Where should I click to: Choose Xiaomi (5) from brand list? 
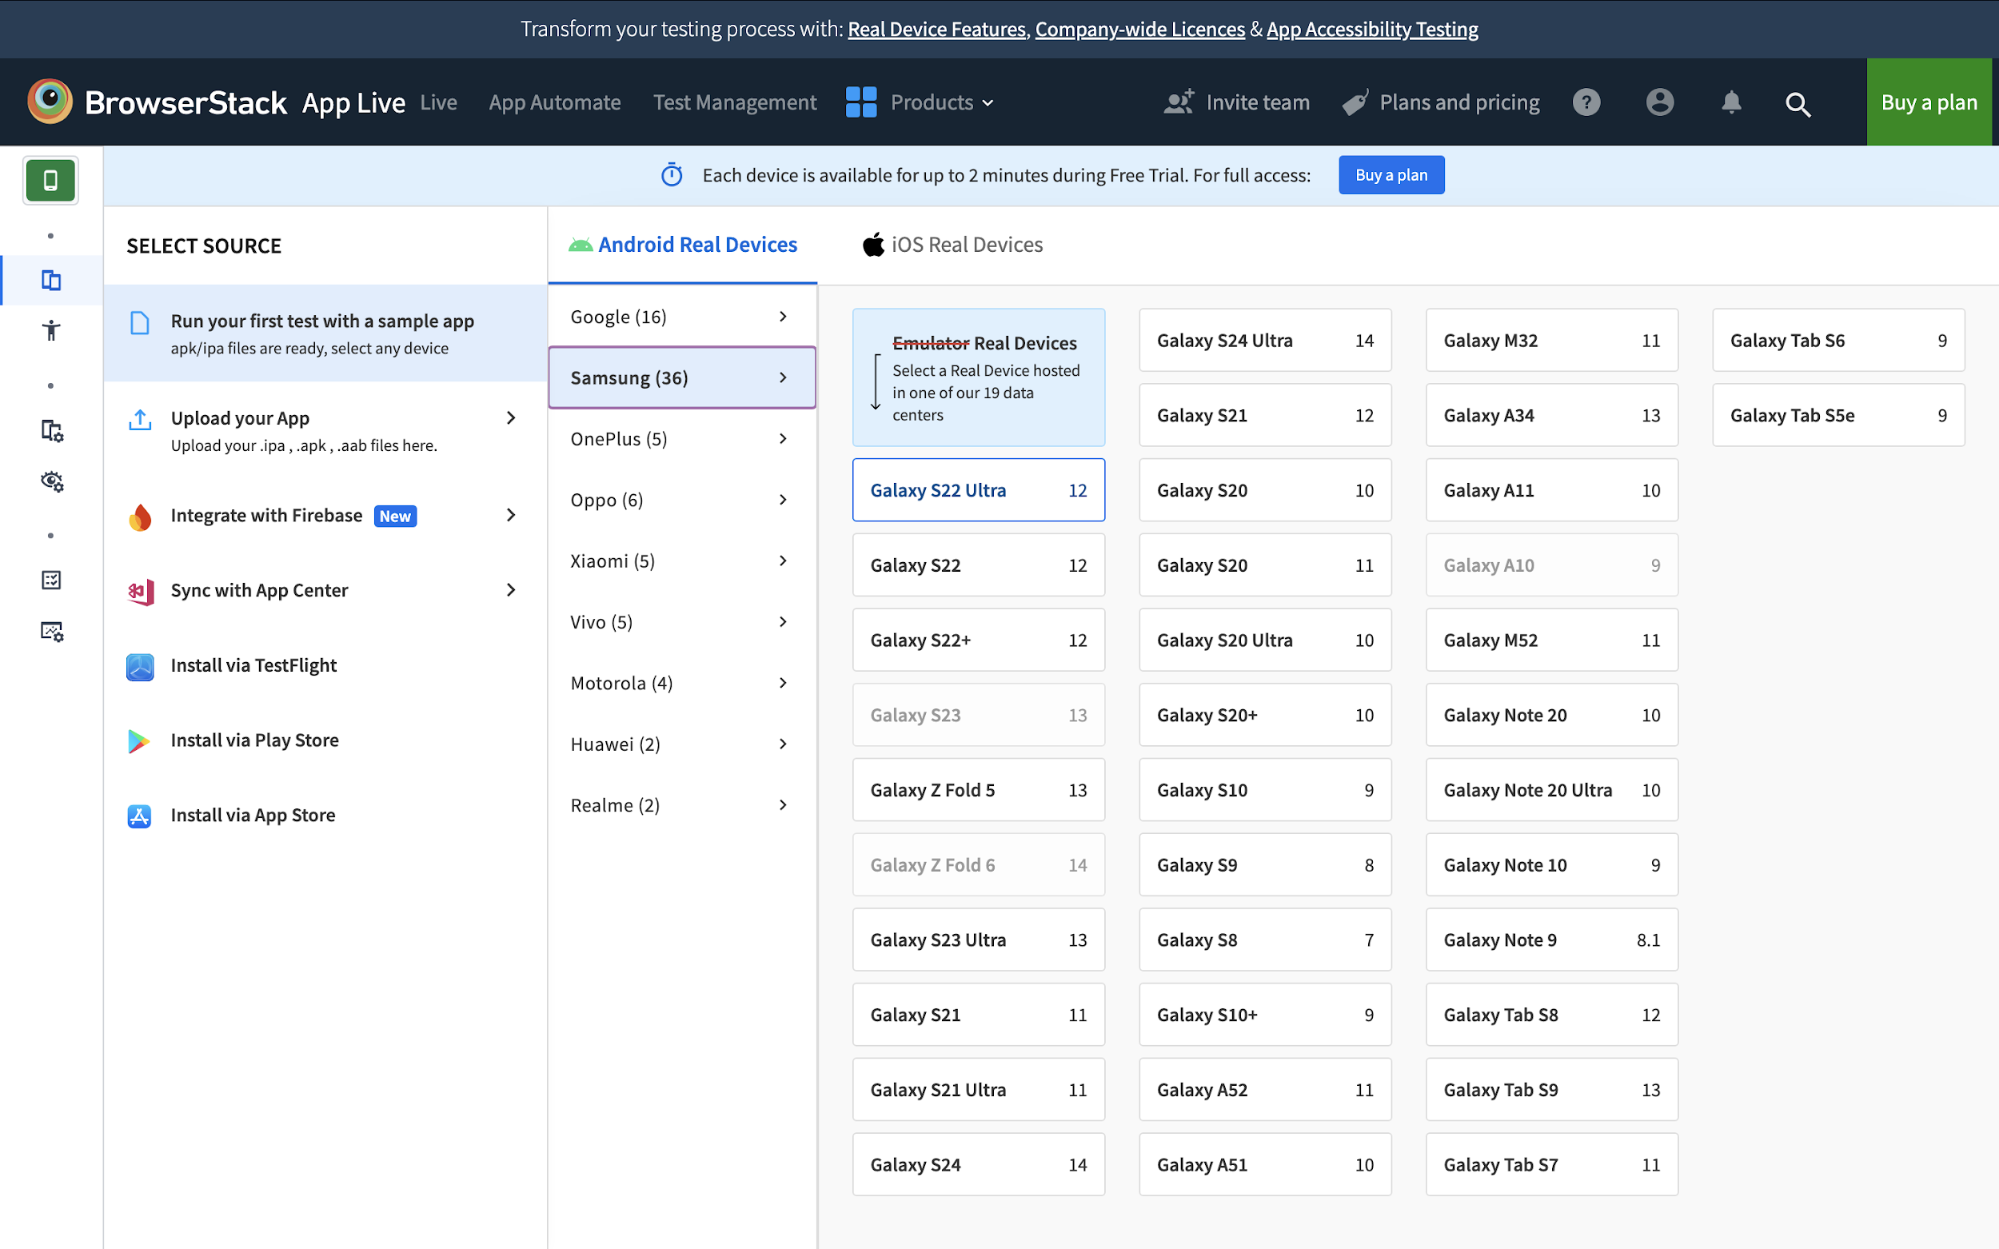[681, 561]
